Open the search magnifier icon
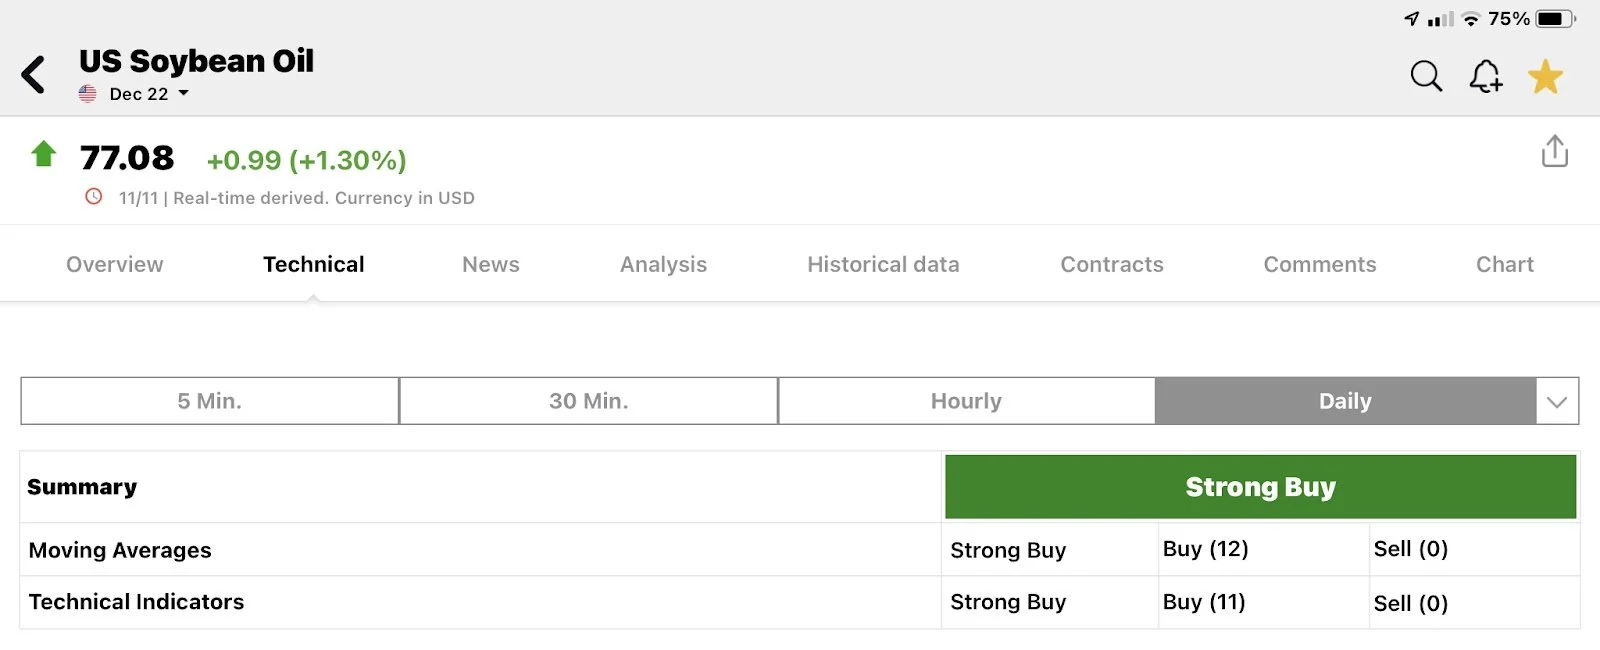The image size is (1600, 650). tap(1426, 76)
